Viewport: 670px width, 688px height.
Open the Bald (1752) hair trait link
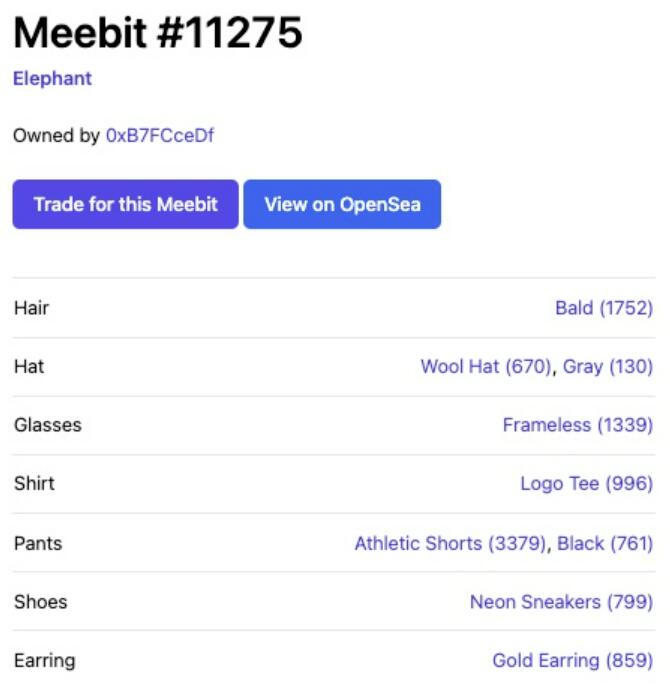603,308
